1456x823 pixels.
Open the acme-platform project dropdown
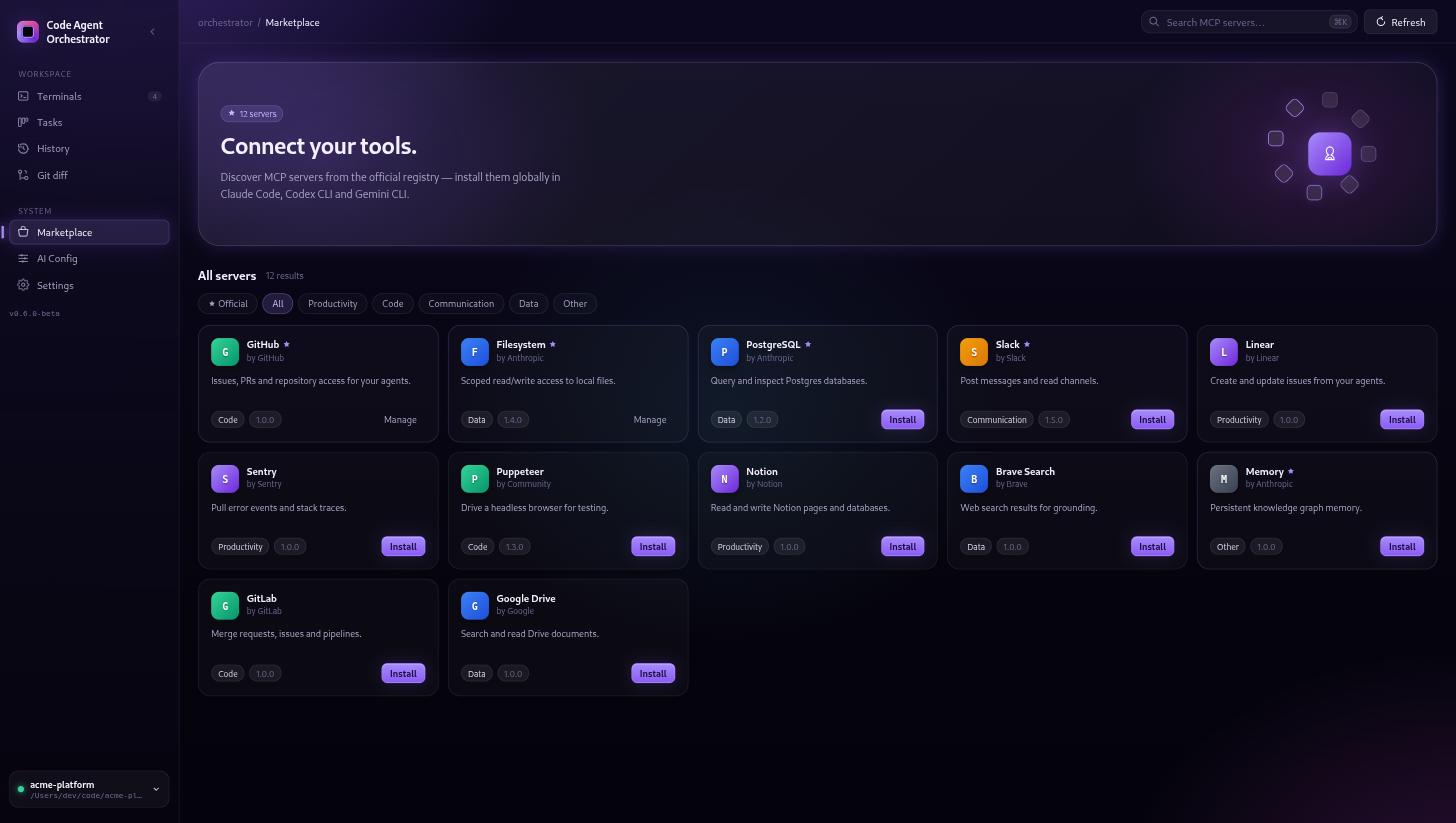[89, 789]
